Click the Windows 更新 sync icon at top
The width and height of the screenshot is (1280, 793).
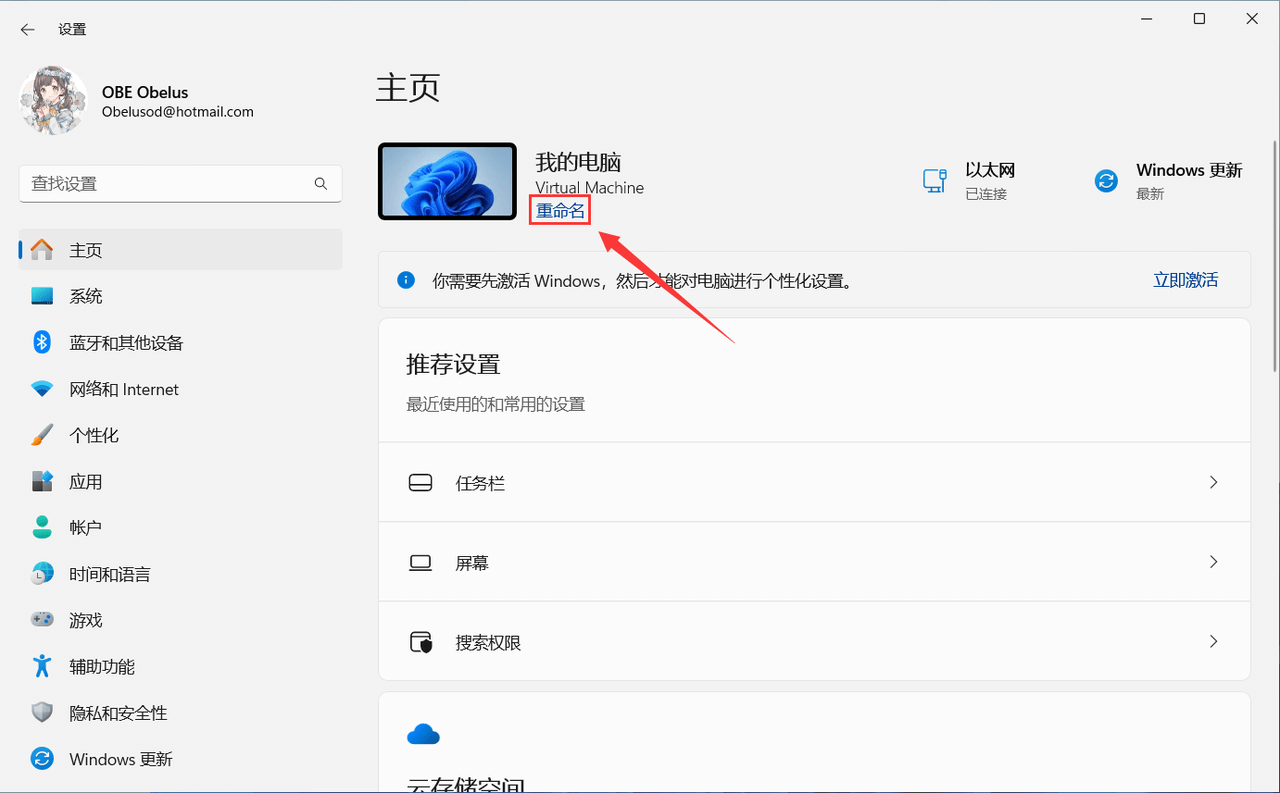pyautogui.click(x=1106, y=181)
